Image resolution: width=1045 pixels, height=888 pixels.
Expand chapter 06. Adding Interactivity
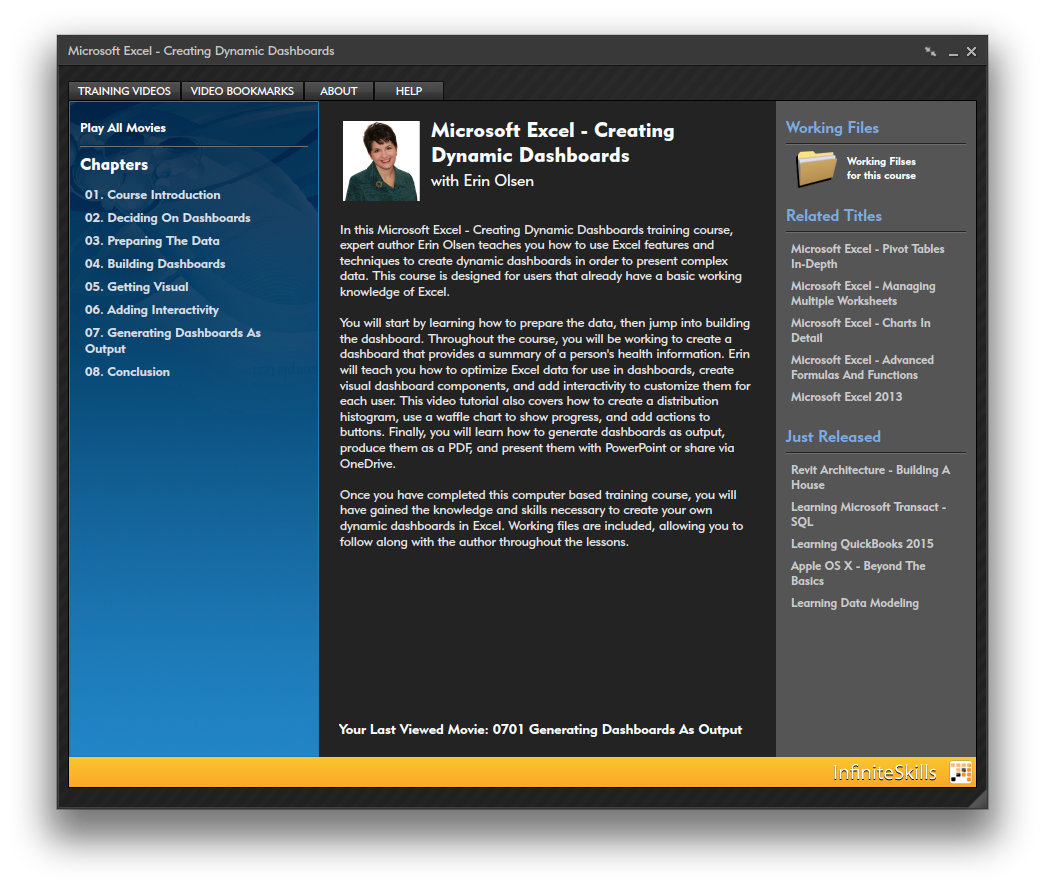(152, 310)
